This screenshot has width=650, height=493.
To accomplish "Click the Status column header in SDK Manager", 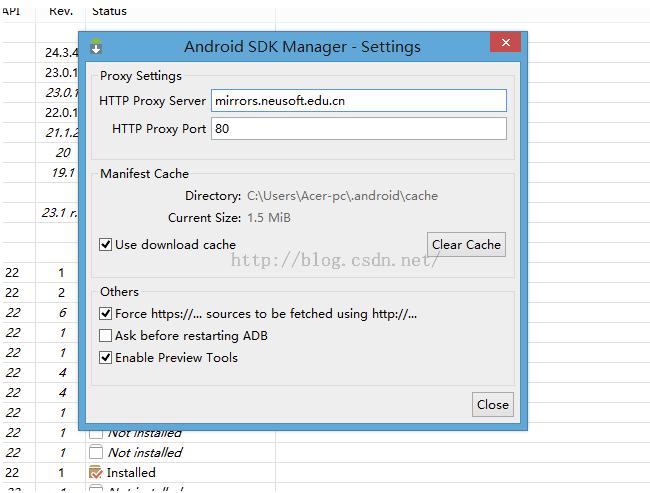I will tap(109, 11).
